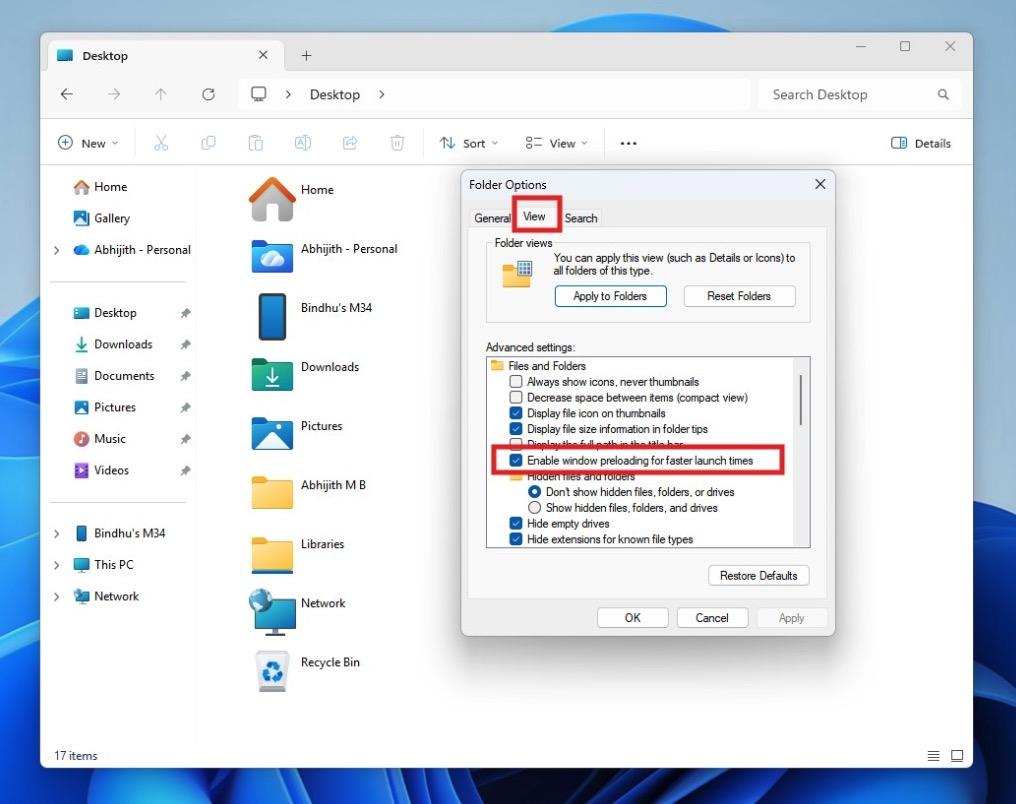
Task: Click Advanced settings scrollbar thumb
Action: [x=801, y=400]
